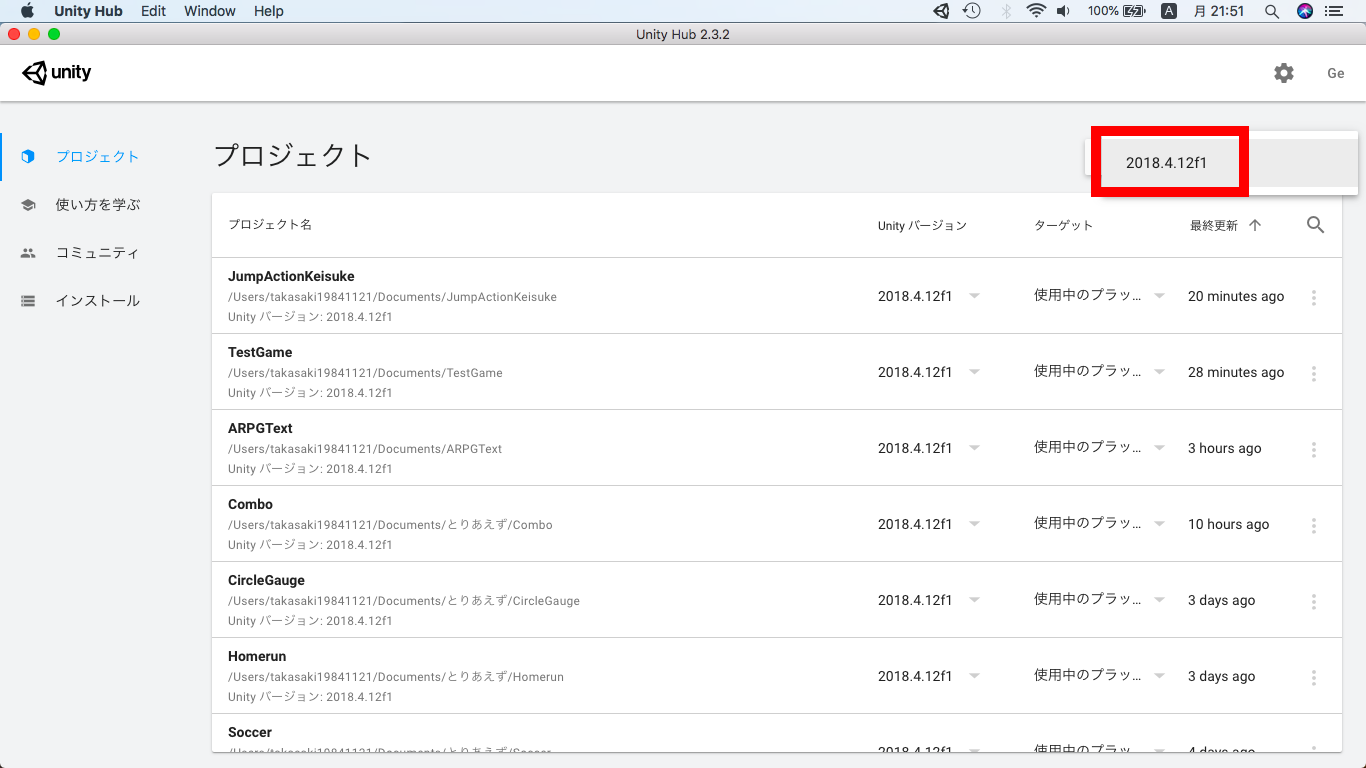1366x768 pixels.
Task: Open more options for TestGame
Action: pyautogui.click(x=1314, y=373)
